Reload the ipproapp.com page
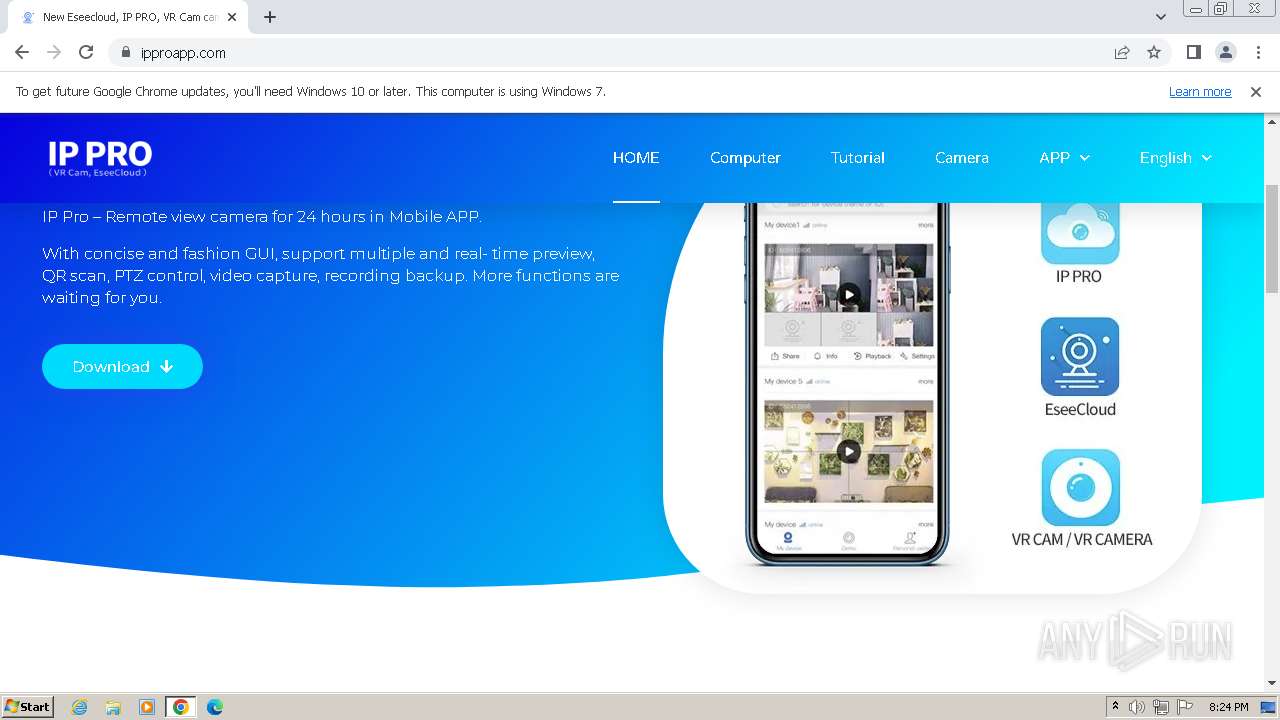This screenshot has width=1280, height=720. (86, 52)
